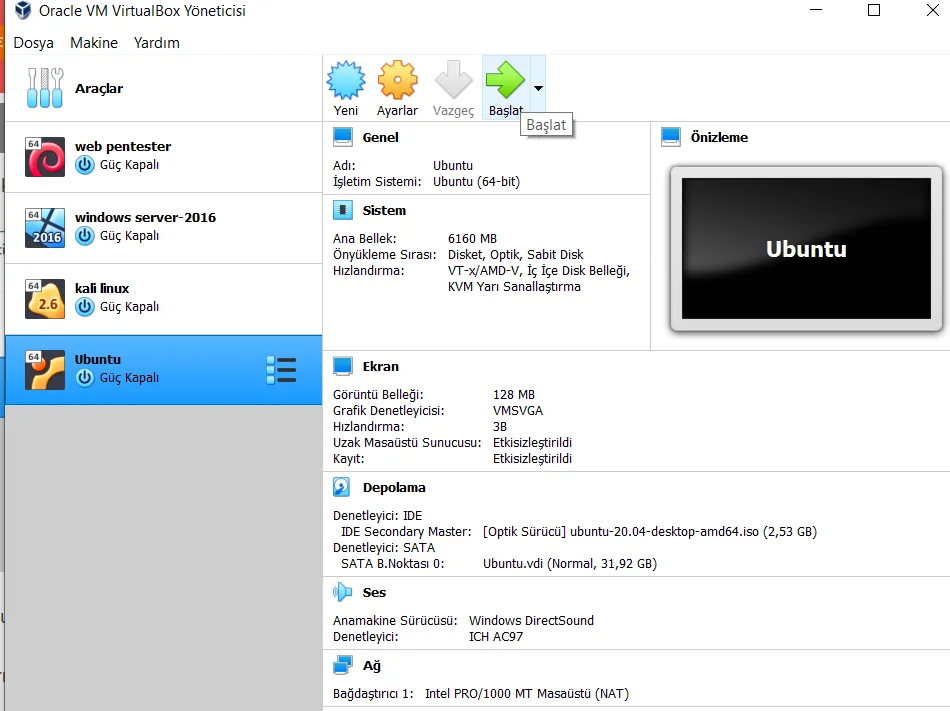Click the Araçlar label
The height and width of the screenshot is (711, 950).
coord(99,88)
